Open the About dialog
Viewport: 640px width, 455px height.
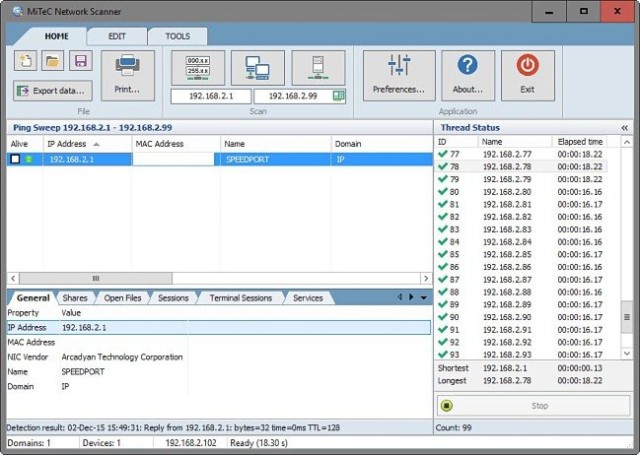click(x=467, y=74)
